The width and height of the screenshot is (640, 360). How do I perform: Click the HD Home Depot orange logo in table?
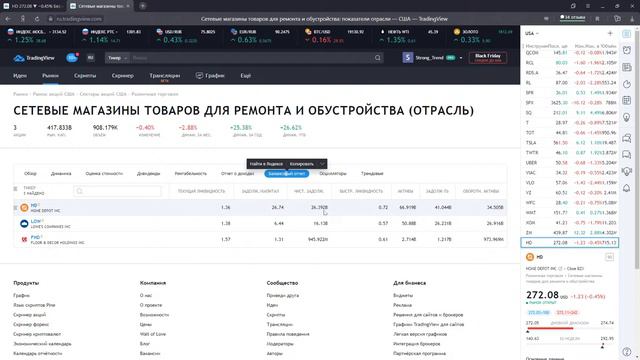[x=24, y=208]
